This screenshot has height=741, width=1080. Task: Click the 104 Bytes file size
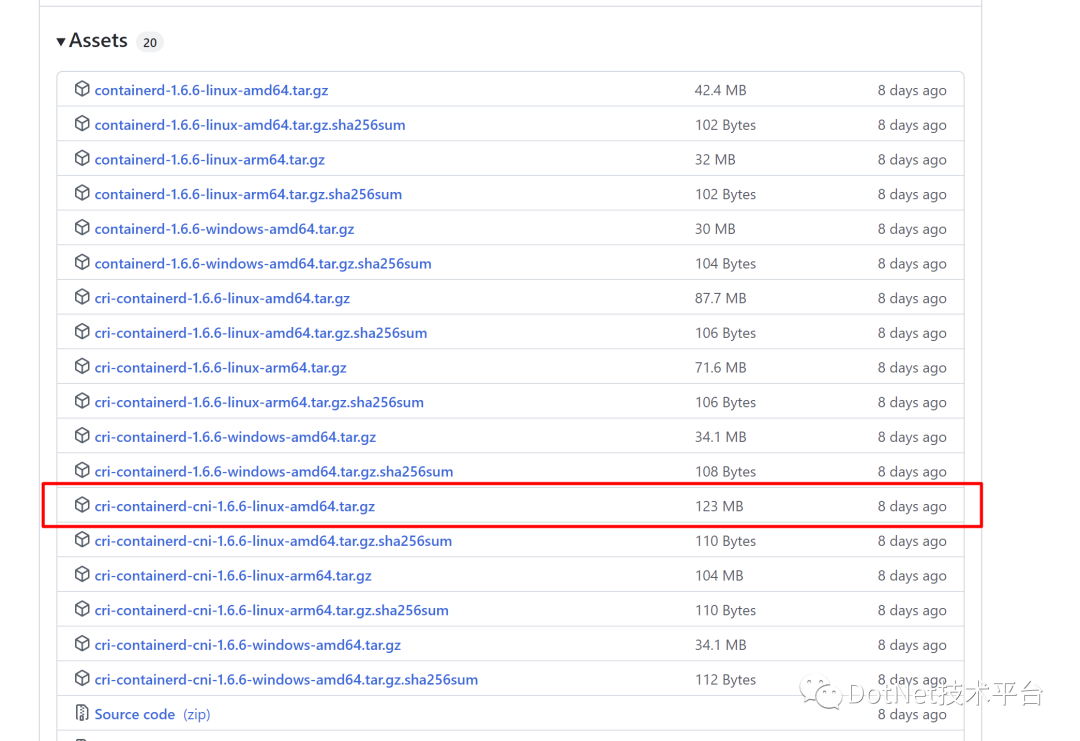coord(725,264)
